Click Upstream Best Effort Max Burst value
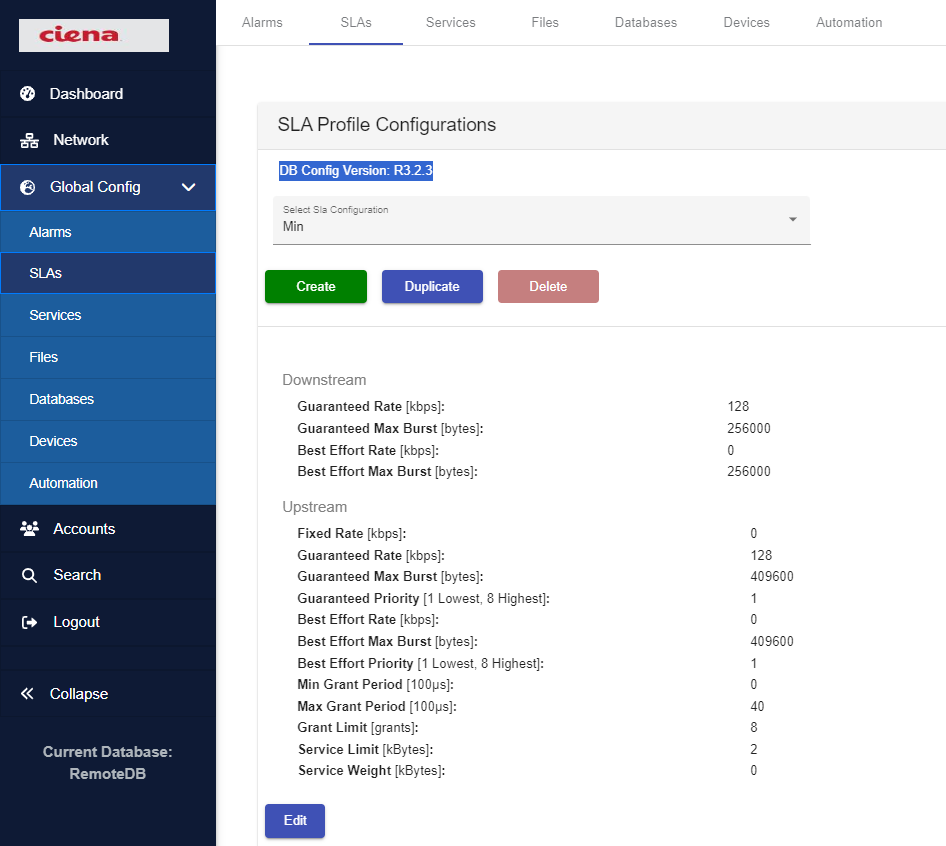This screenshot has width=946, height=846. (x=772, y=641)
